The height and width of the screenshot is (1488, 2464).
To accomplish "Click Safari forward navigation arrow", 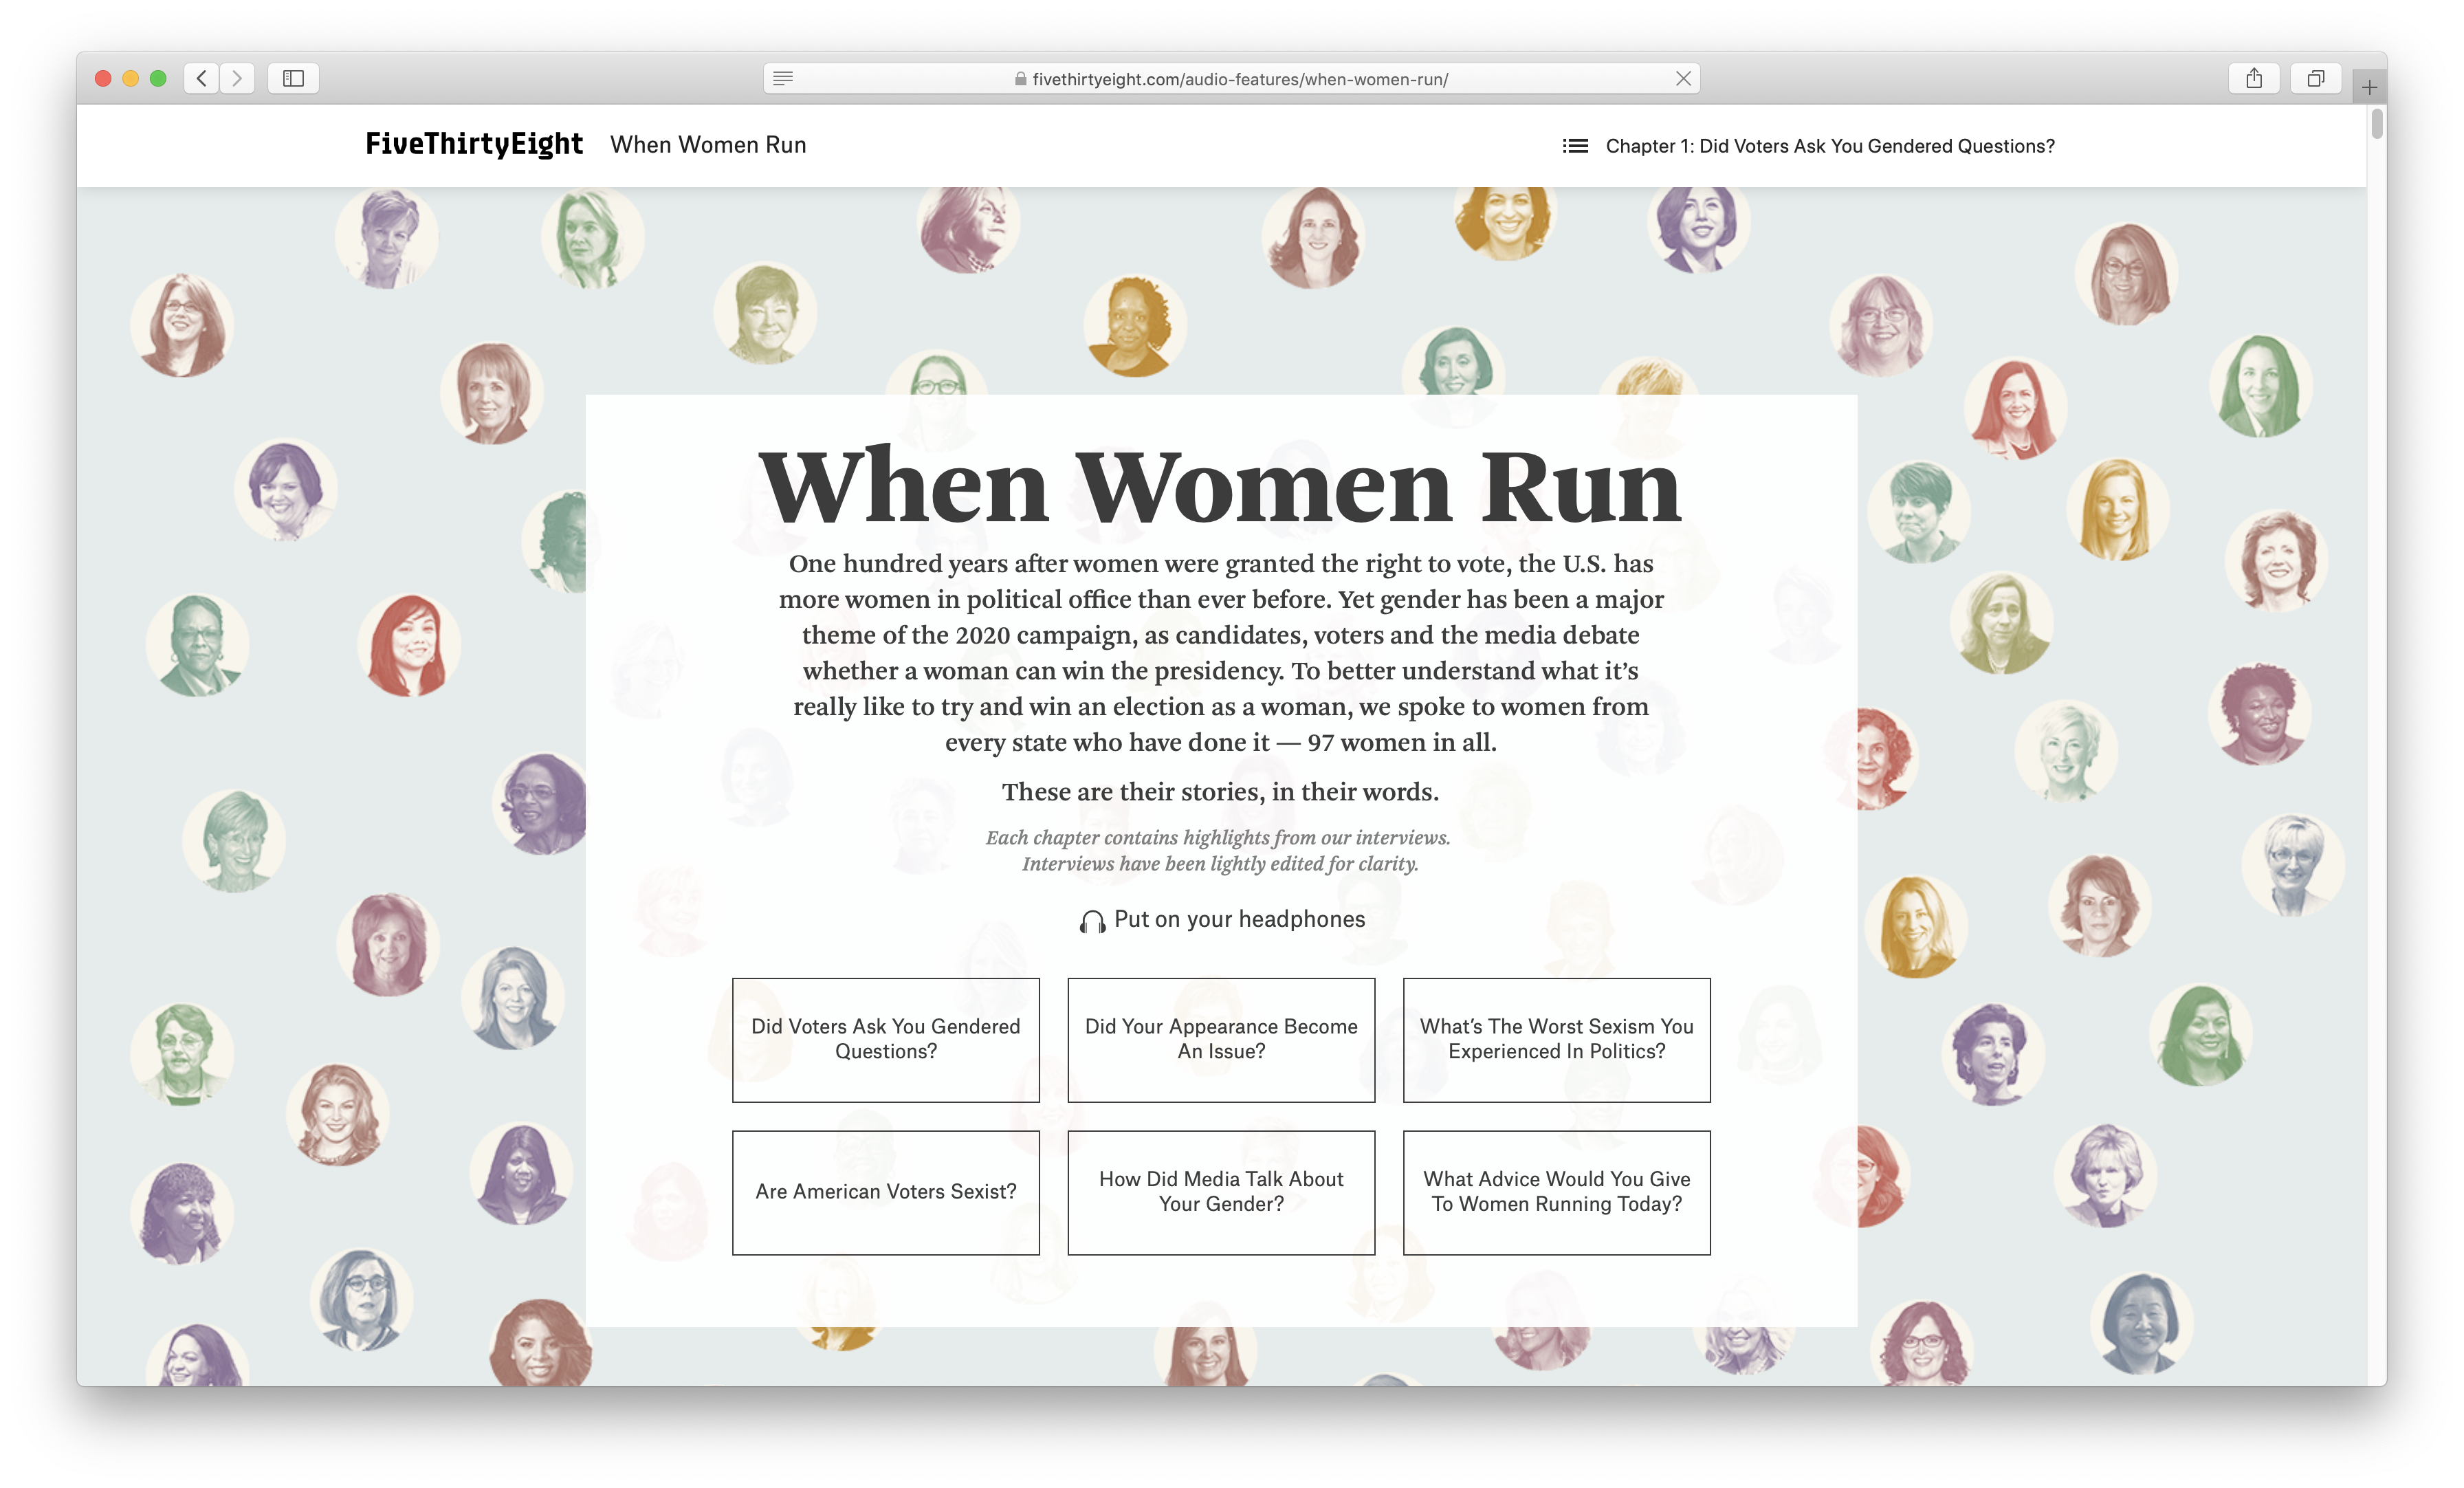I will coord(237,78).
